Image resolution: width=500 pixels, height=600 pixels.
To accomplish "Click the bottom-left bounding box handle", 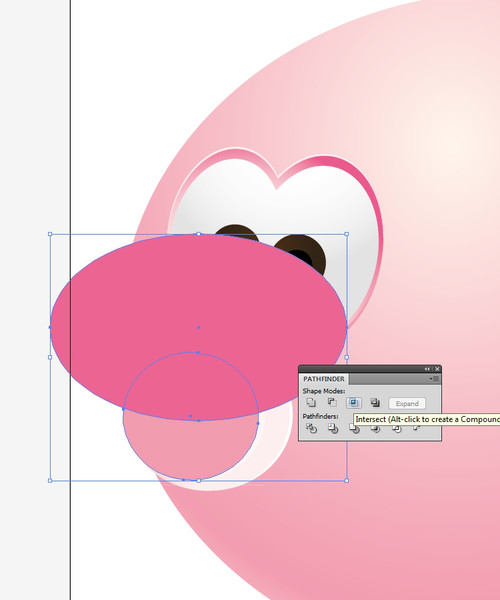I will click(50, 480).
